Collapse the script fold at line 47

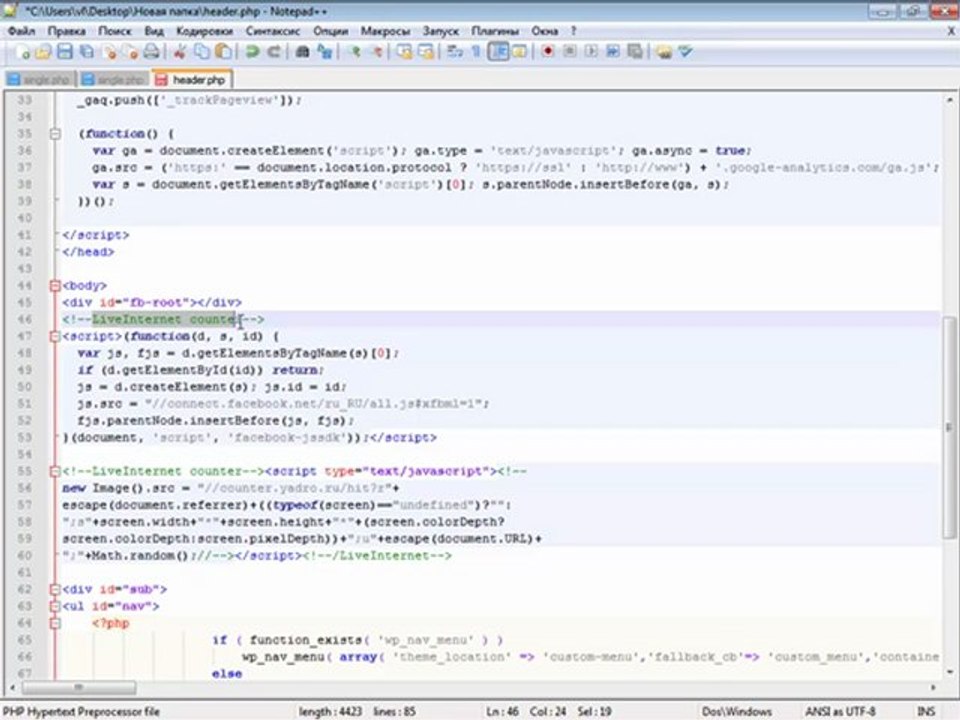[55, 336]
